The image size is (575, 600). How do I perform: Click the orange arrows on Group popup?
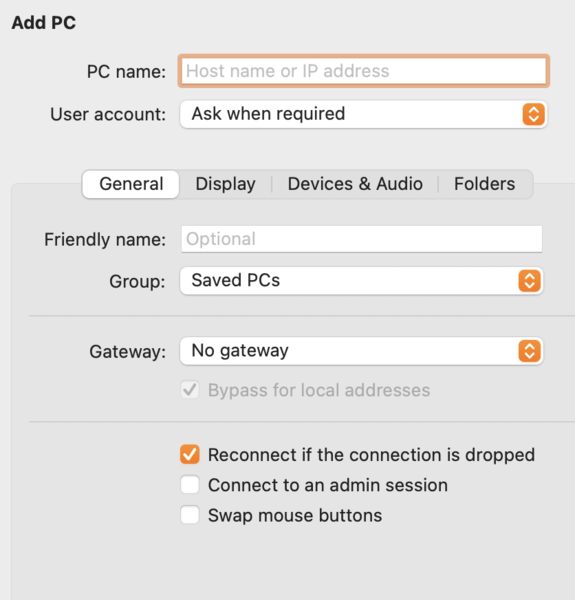point(530,281)
